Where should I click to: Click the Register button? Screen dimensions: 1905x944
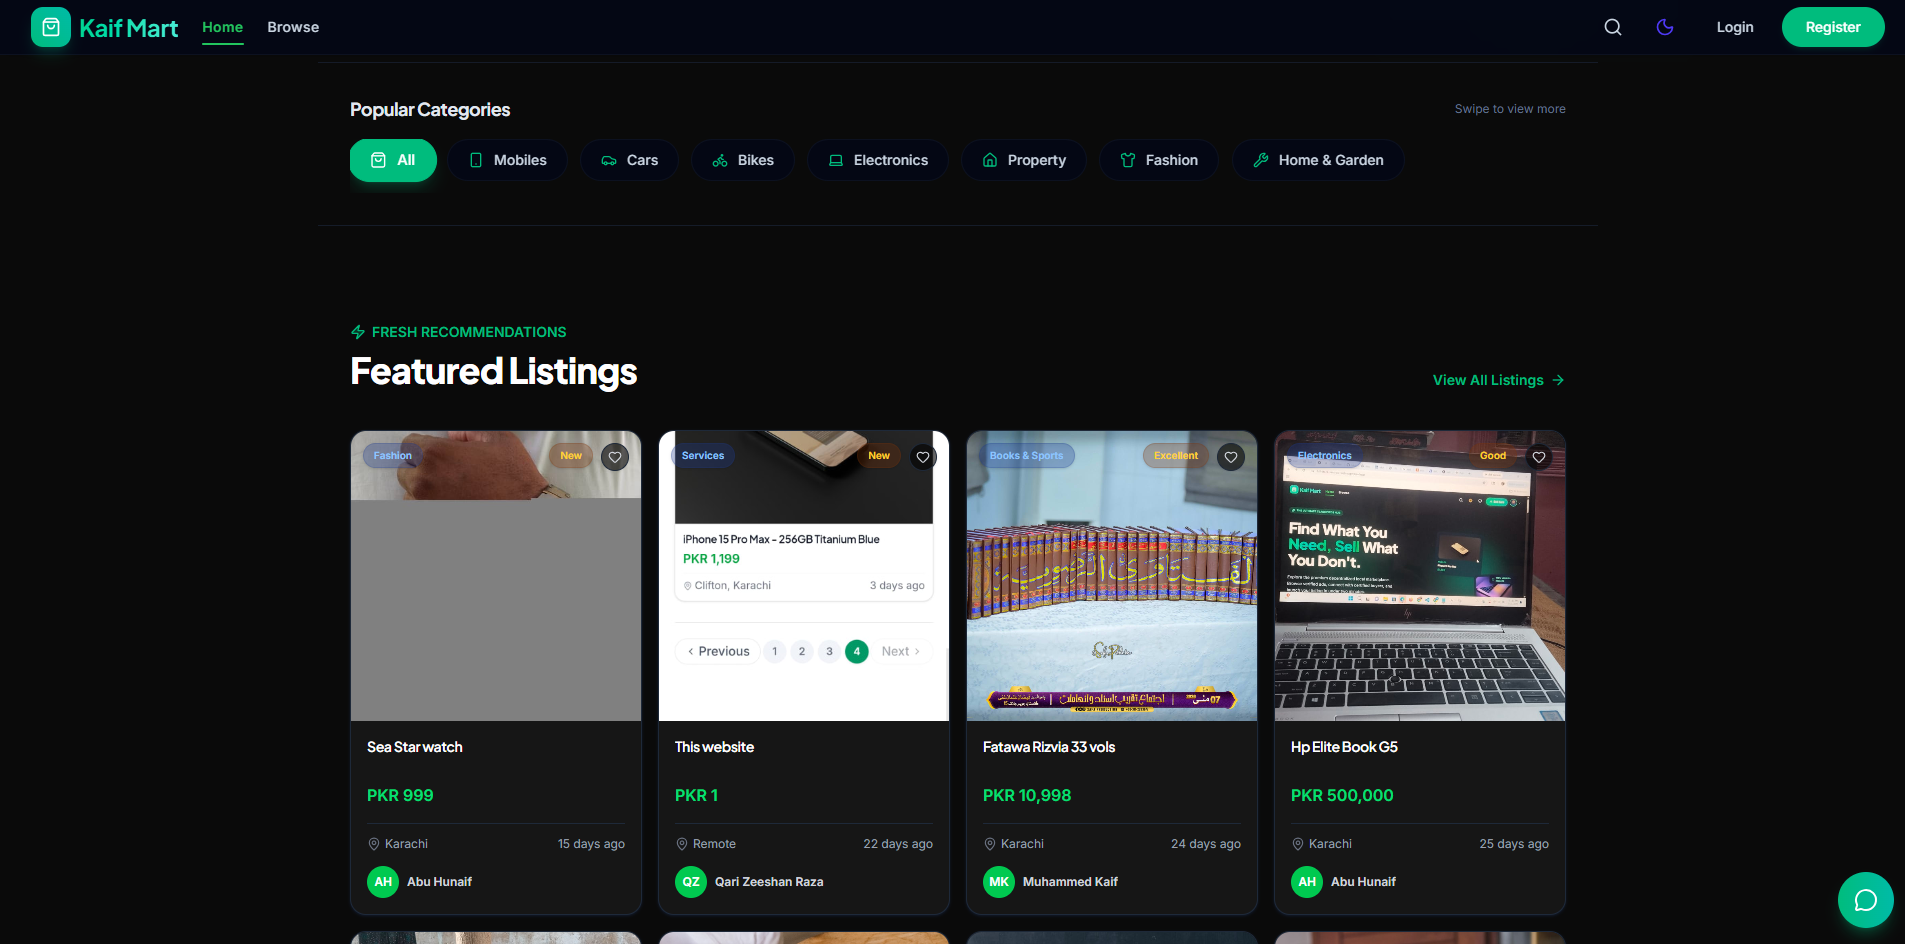[1833, 27]
